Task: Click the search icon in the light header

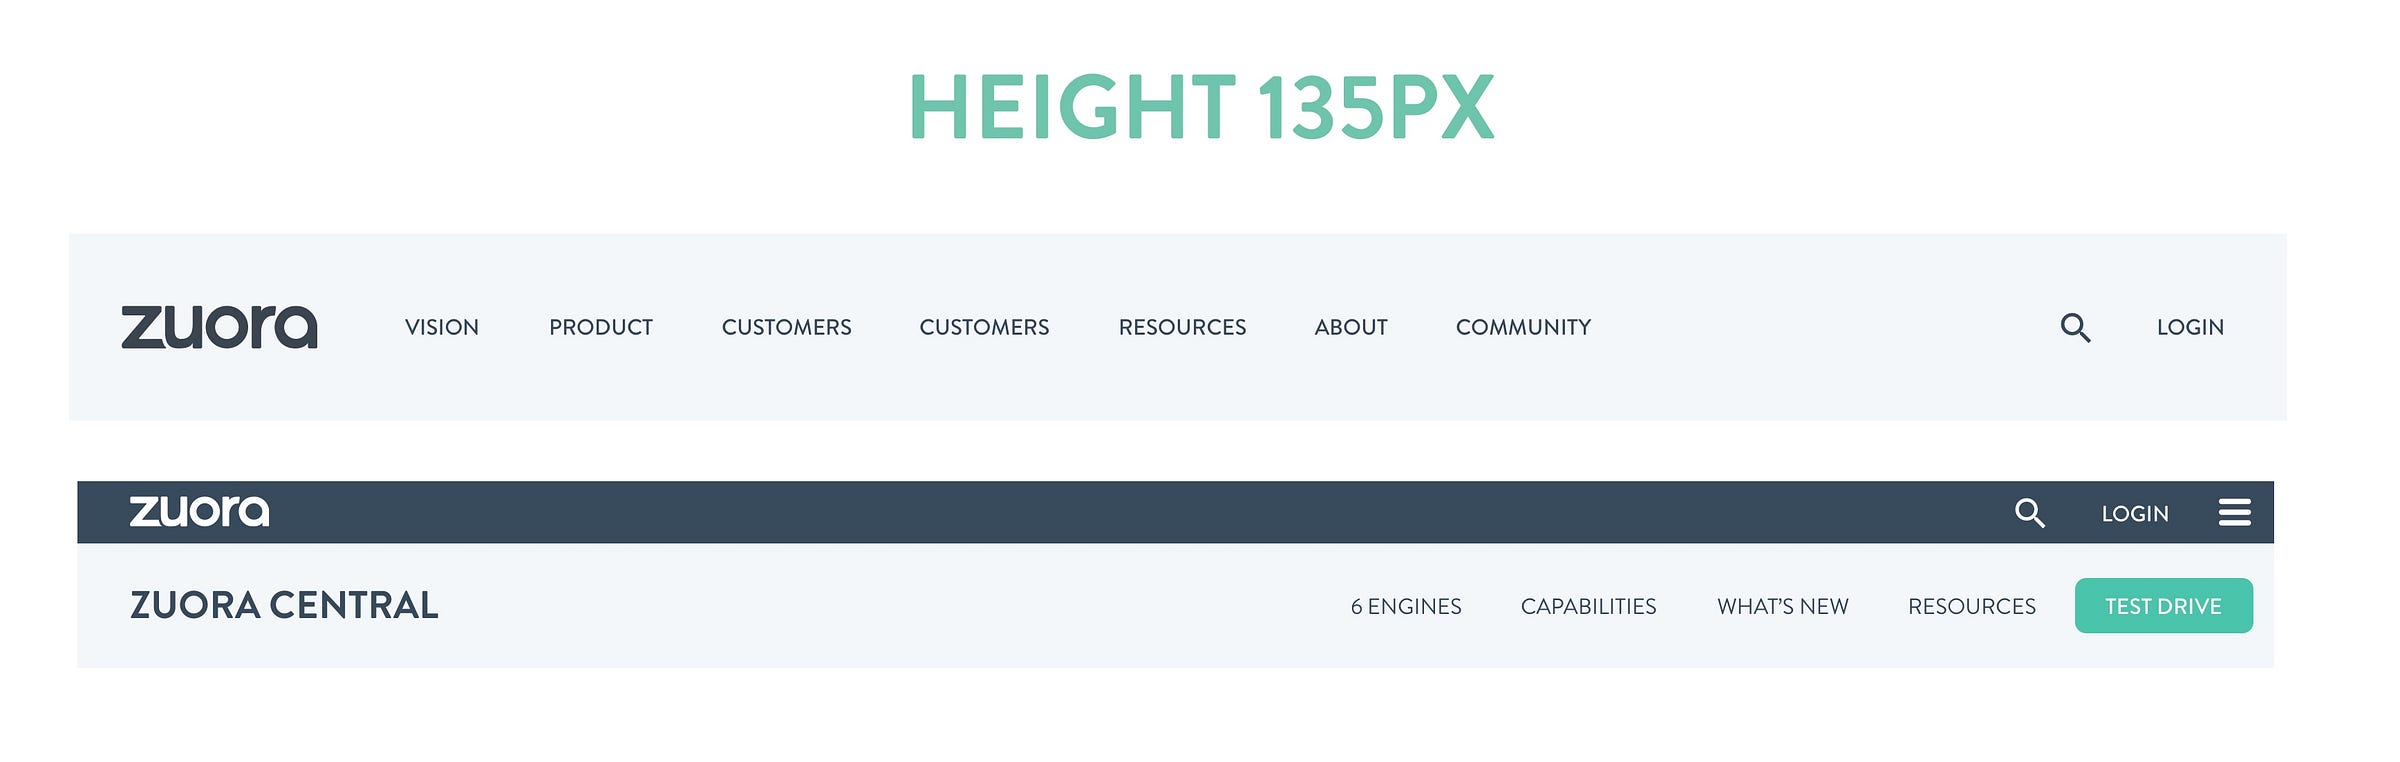Action: tap(2075, 327)
